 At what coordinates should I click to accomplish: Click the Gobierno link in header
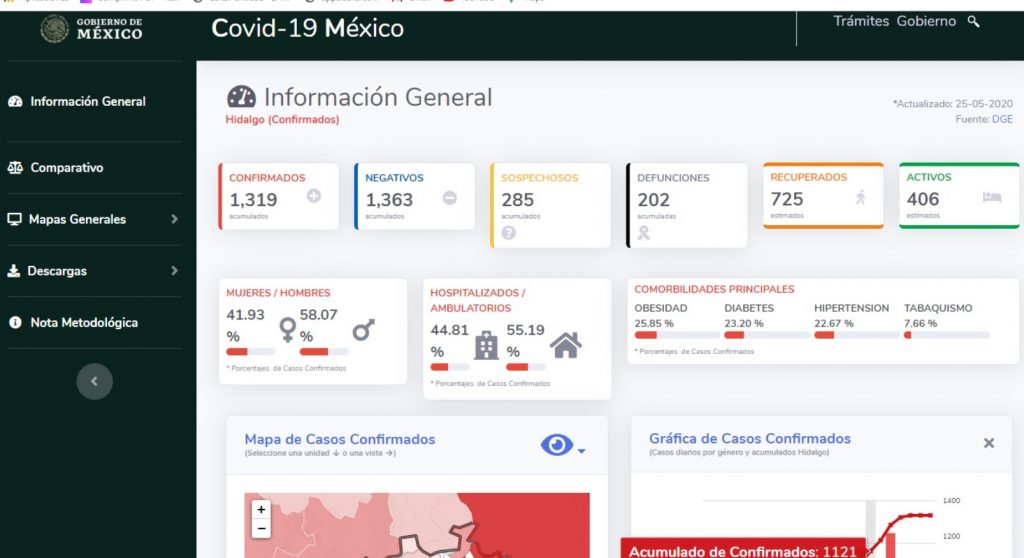point(926,21)
